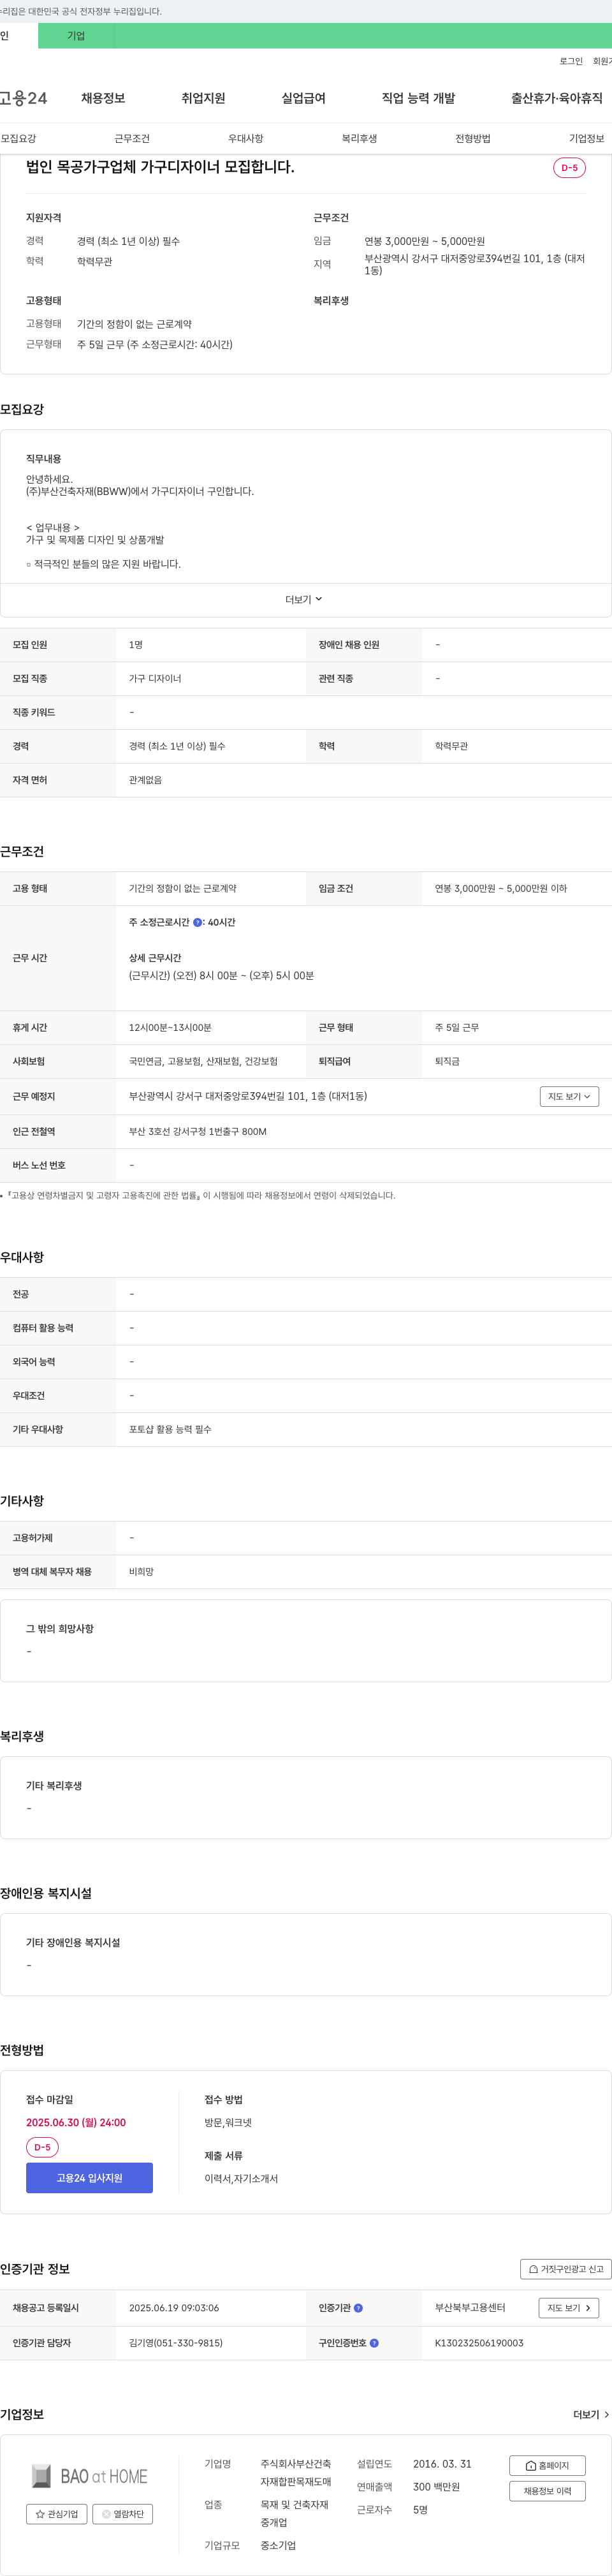The image size is (612, 2576).
Task: Click registration date 2025.06.19 09:03:06
Action: pyautogui.click(x=174, y=2308)
